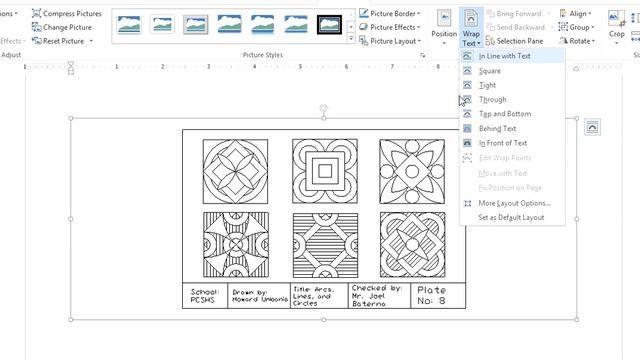This screenshot has width=640, height=360.
Task: Click Reset Picture button
Action: [x=58, y=41]
